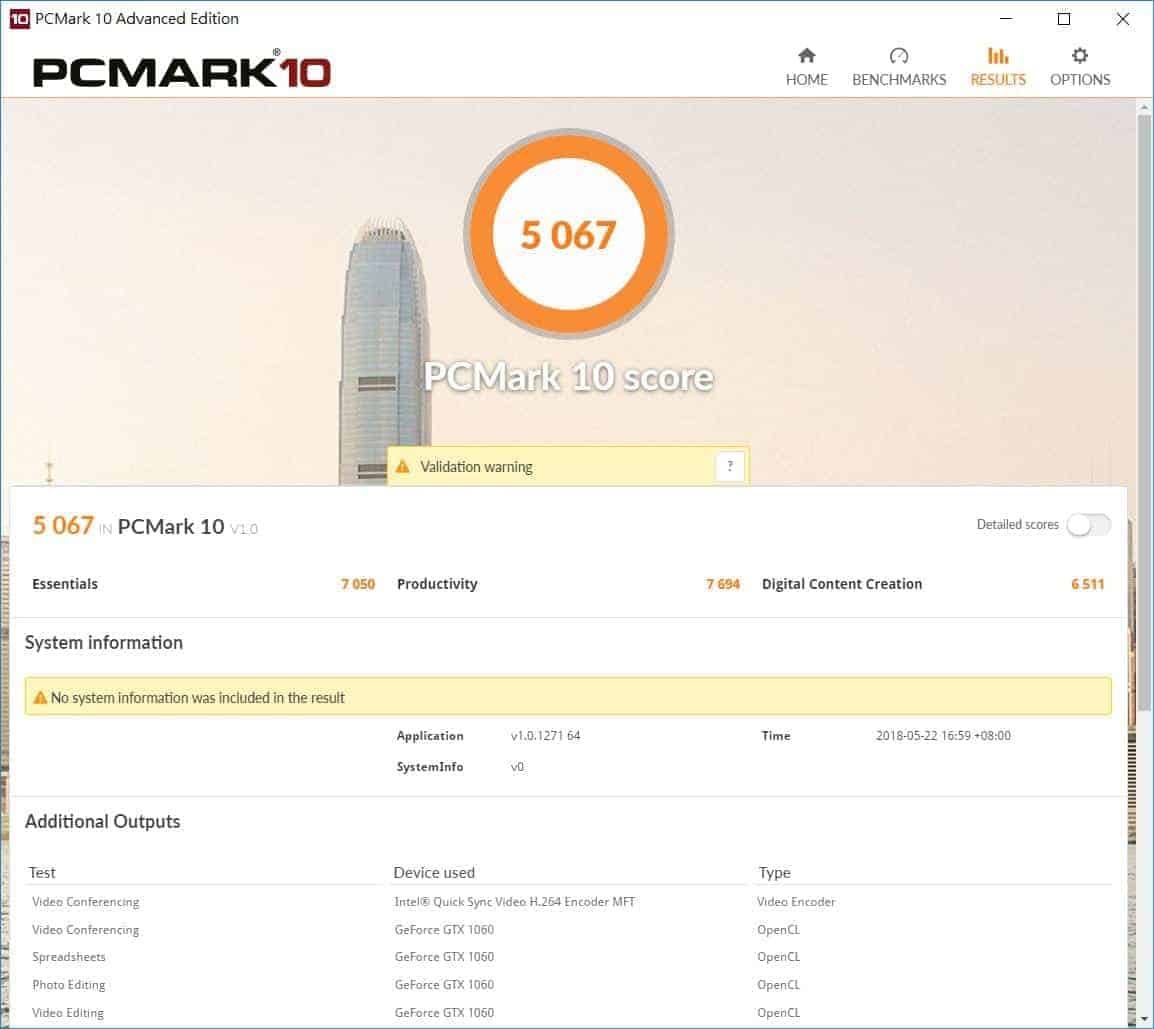Click the Home house icon
Image resolution: width=1154 pixels, height=1029 pixels.
(807, 55)
